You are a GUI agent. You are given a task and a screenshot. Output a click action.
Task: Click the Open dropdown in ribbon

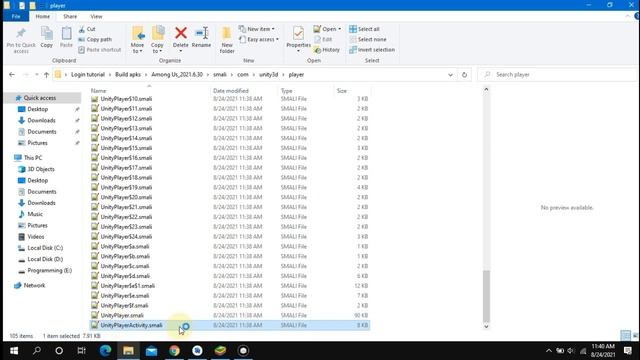(x=327, y=29)
